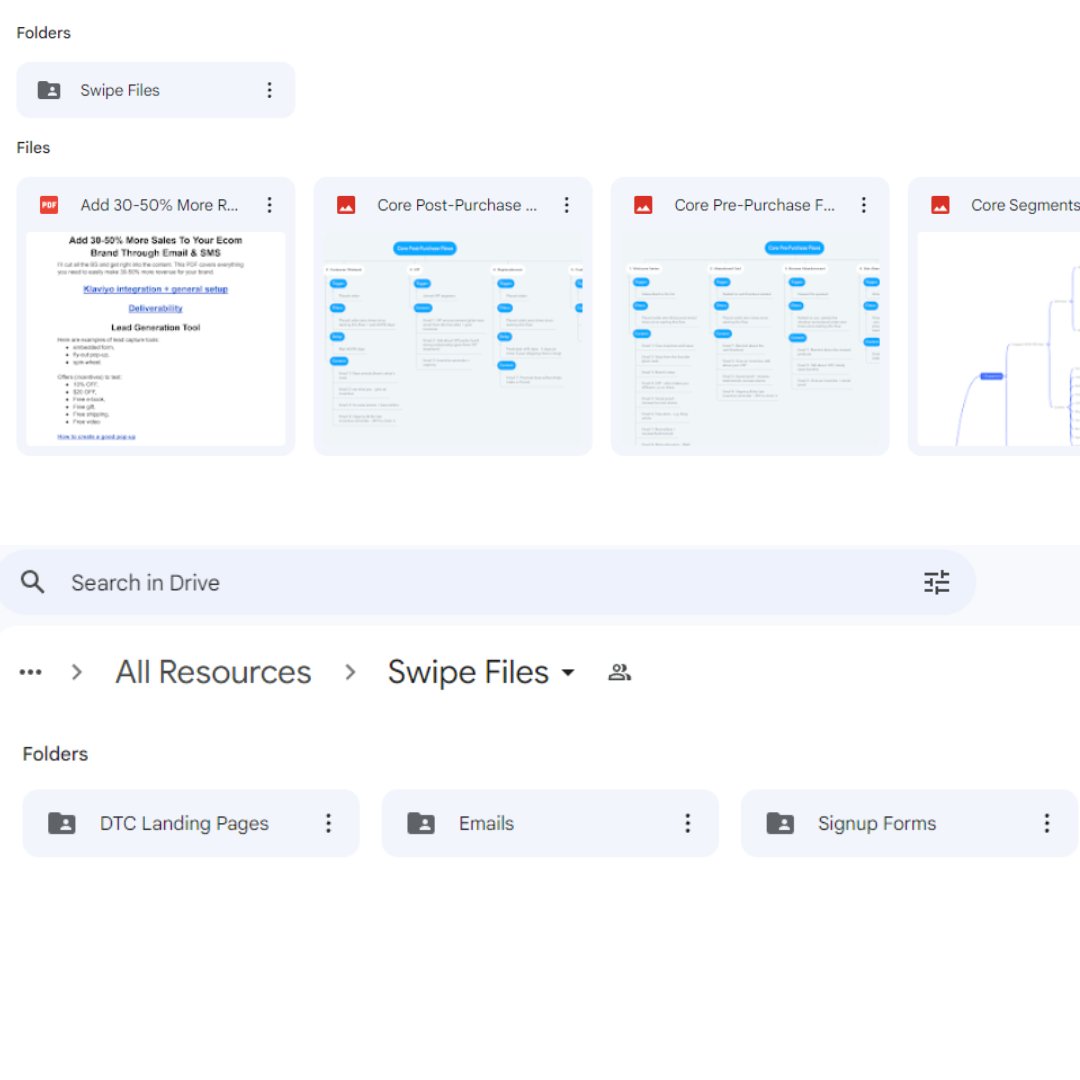Open more actions for Core Pre-Purchase file
The width and height of the screenshot is (1080, 1080).
[x=863, y=205]
